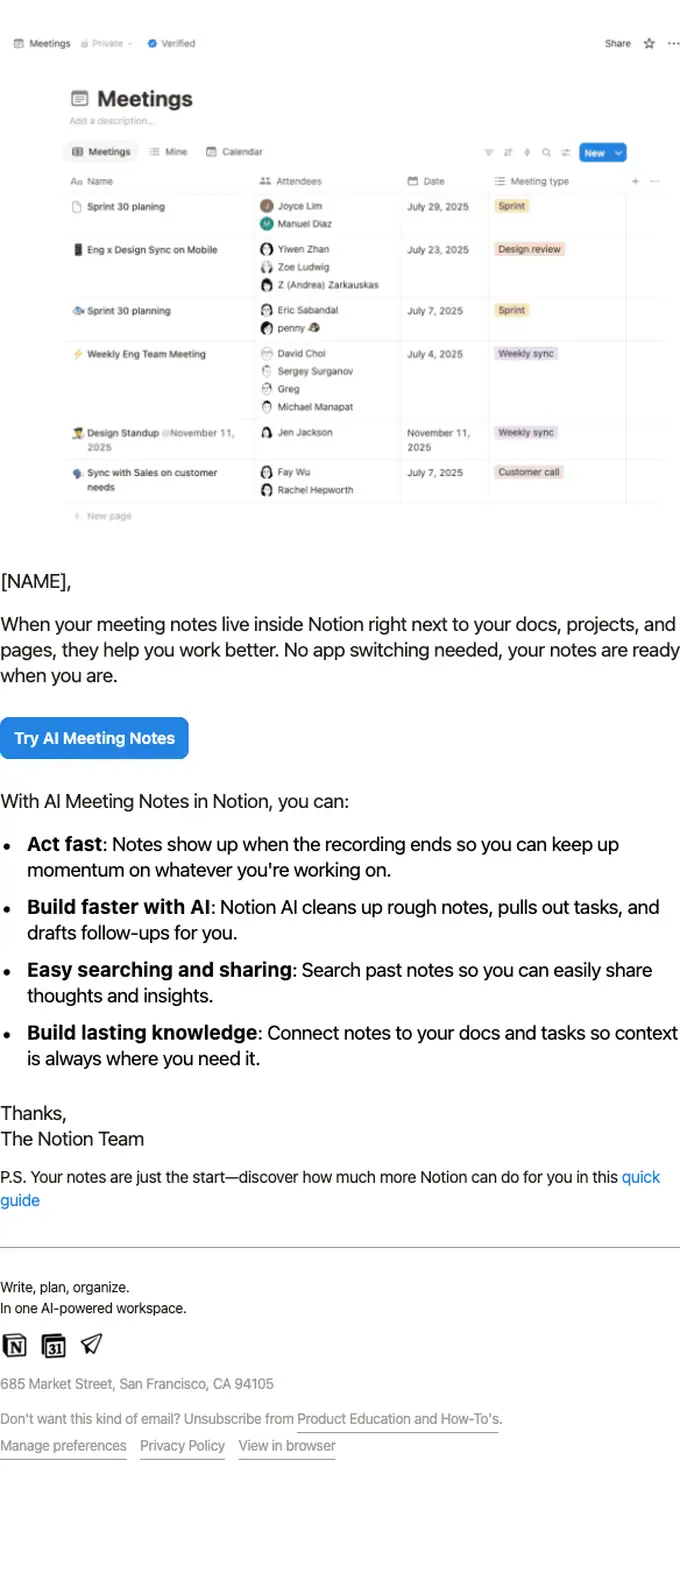Screen dimensions: 680x1588
Task: Open the Privacy Policy link
Action: click(182, 1446)
